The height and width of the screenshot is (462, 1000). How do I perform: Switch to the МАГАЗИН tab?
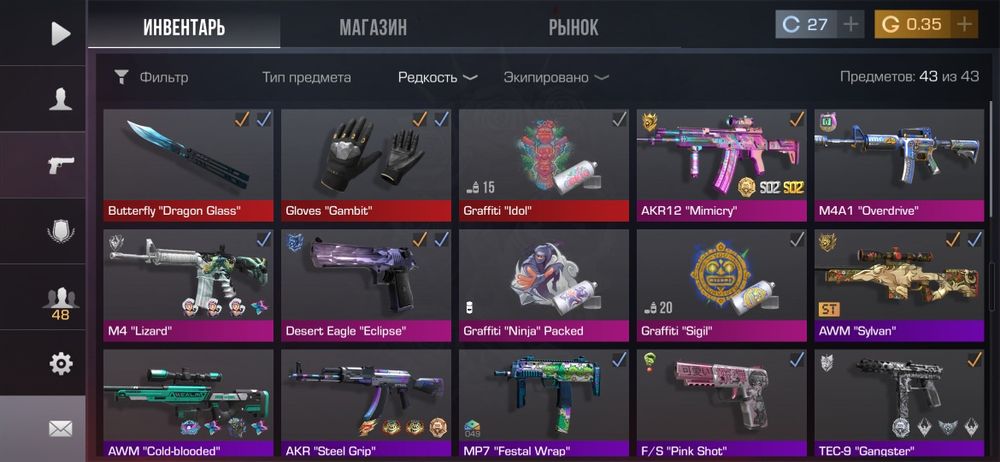coord(373,27)
